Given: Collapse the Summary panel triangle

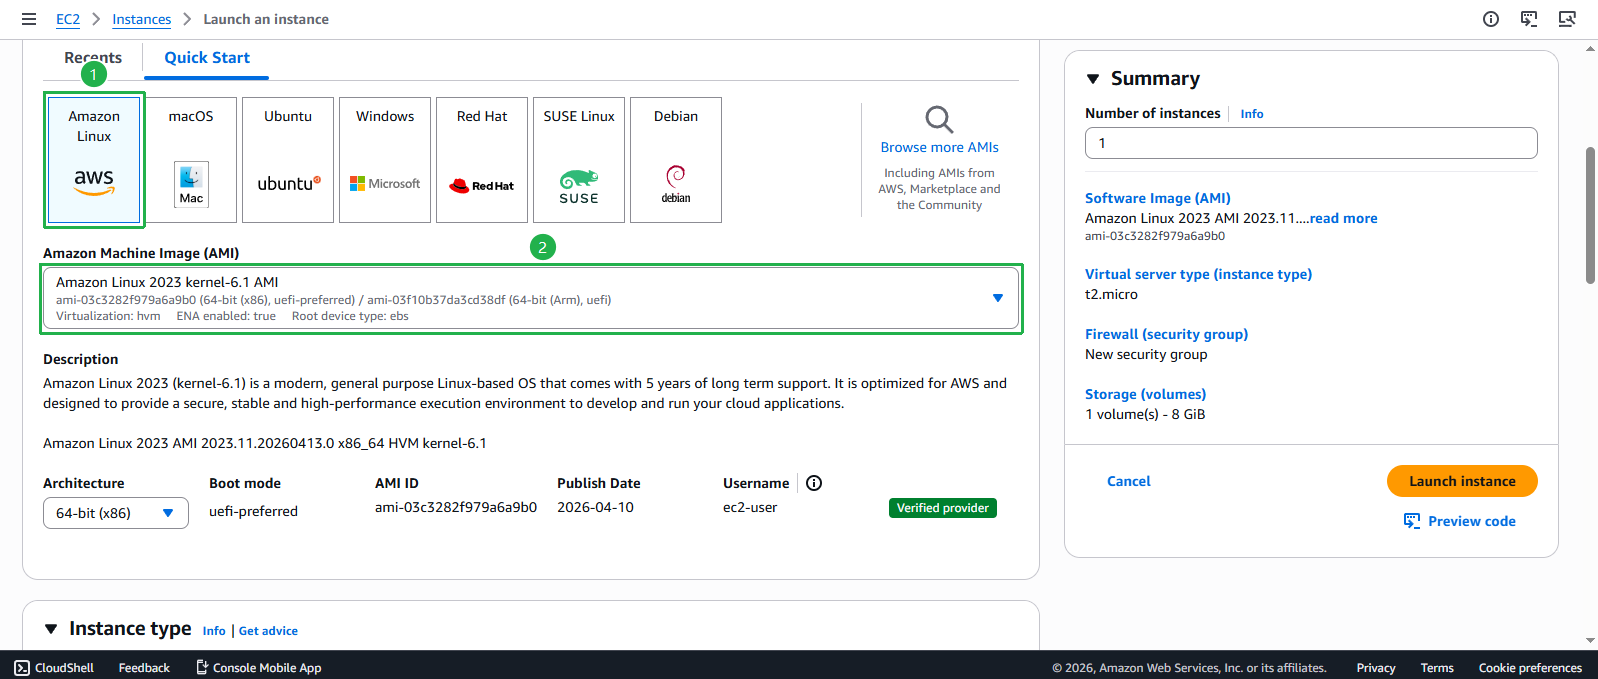Looking at the screenshot, I should point(1093,79).
